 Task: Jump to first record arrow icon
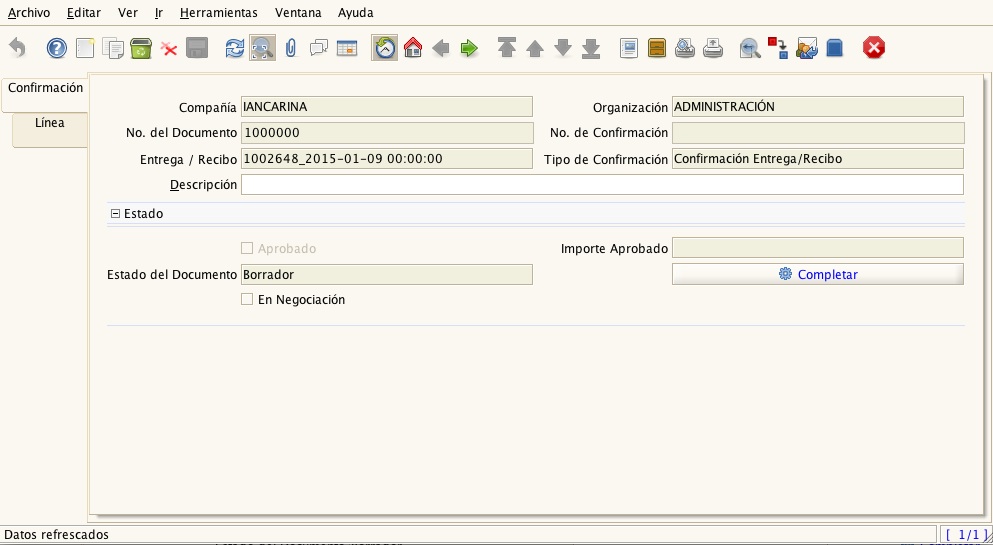(507, 48)
